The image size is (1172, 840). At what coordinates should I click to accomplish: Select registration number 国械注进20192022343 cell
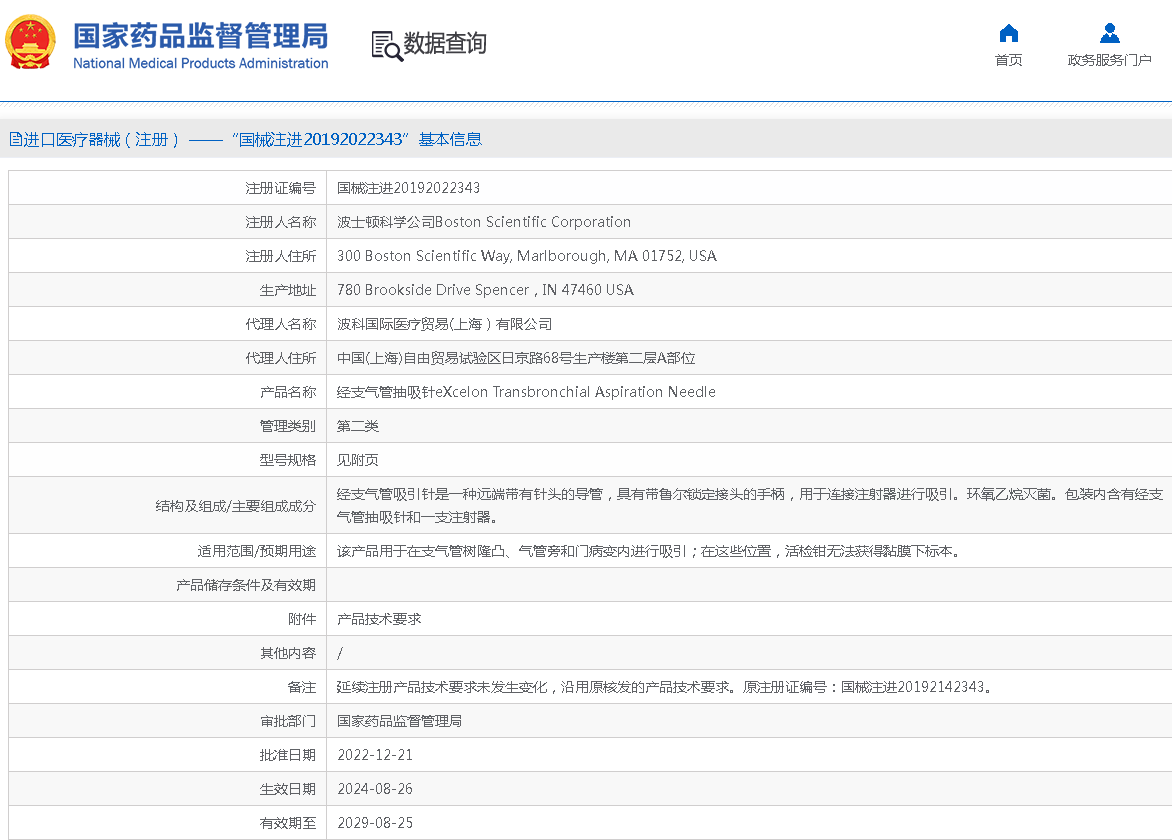tap(408, 188)
